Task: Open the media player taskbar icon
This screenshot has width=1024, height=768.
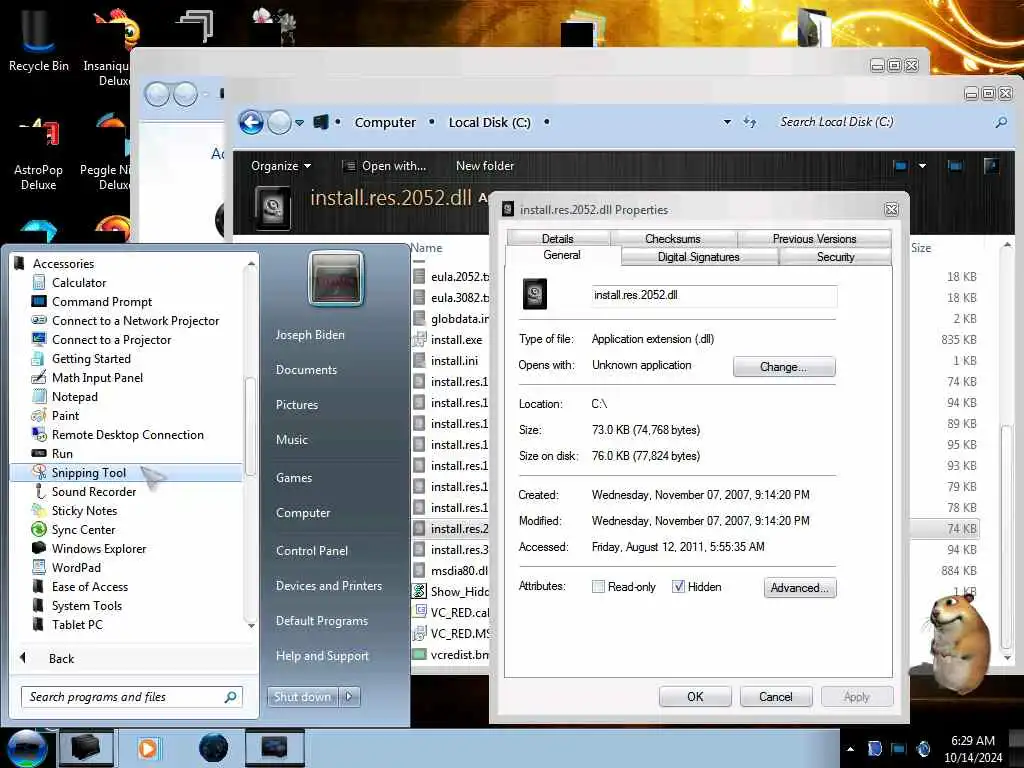Action: (148, 748)
